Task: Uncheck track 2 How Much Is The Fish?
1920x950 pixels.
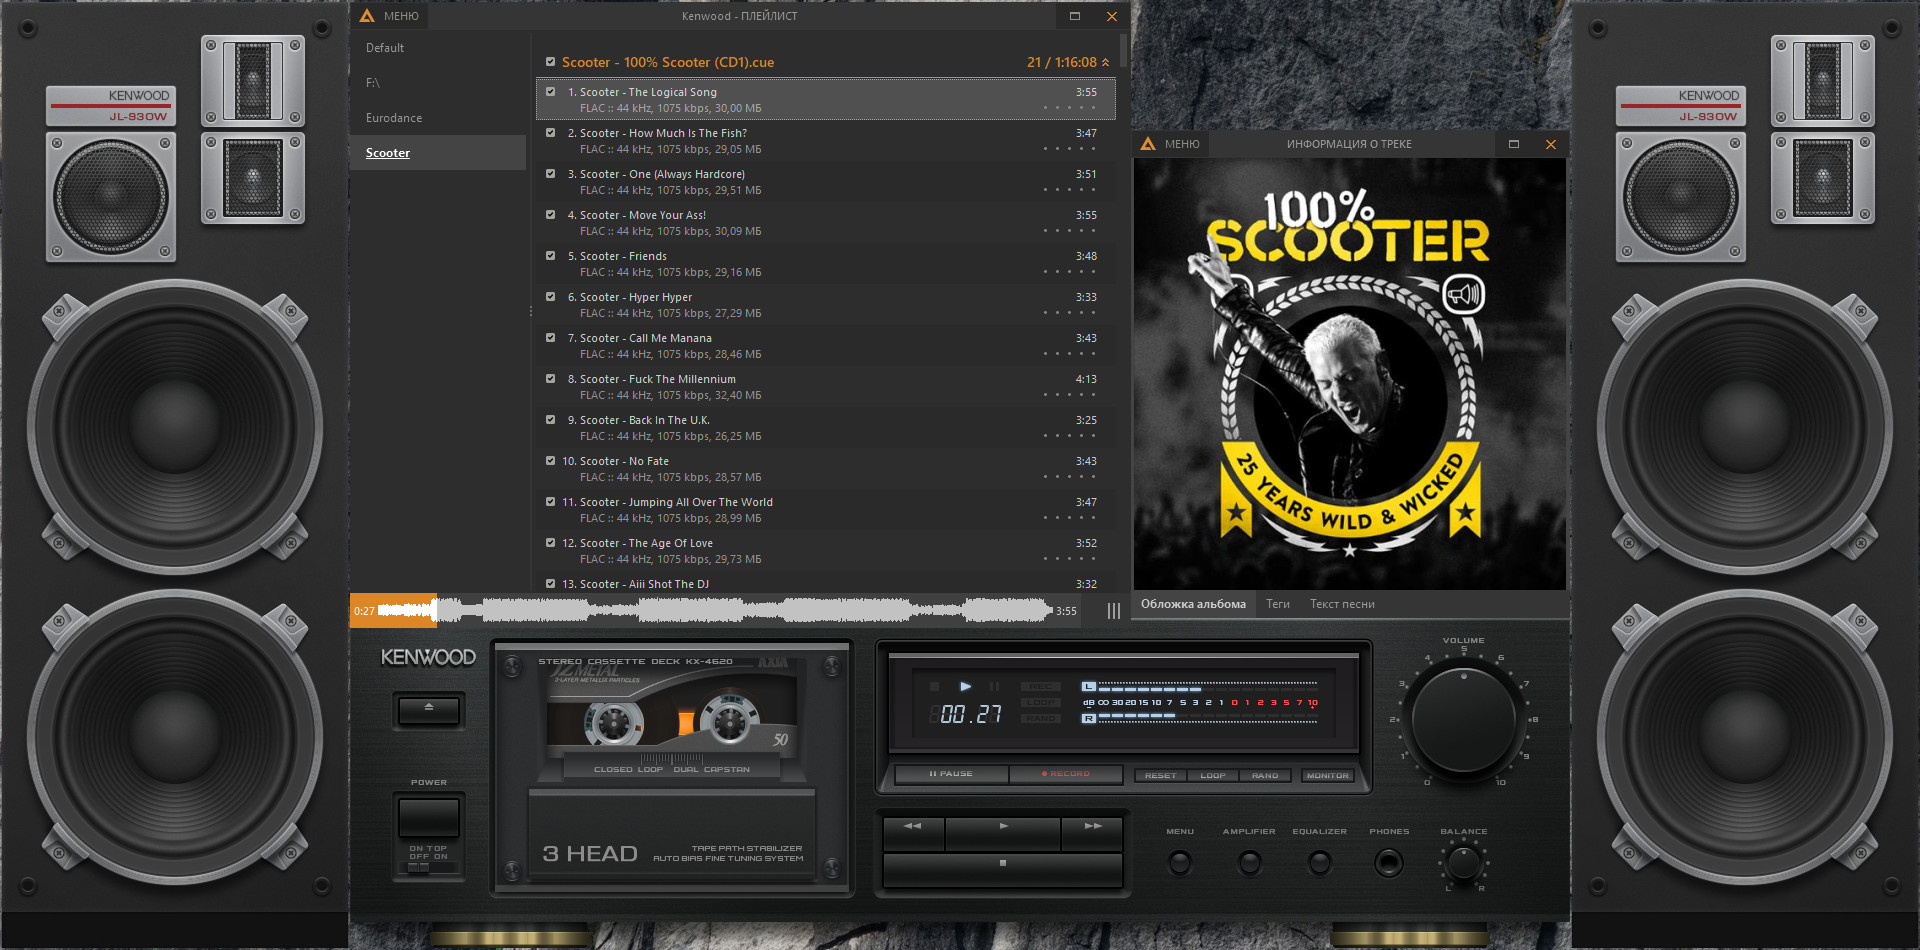Action: (x=550, y=132)
